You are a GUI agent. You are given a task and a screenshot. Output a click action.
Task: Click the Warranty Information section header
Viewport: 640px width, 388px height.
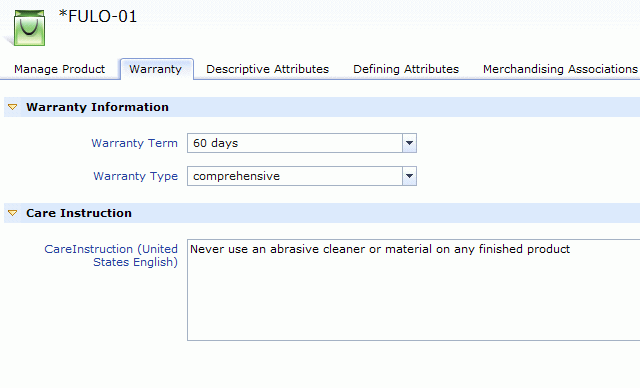point(97,107)
